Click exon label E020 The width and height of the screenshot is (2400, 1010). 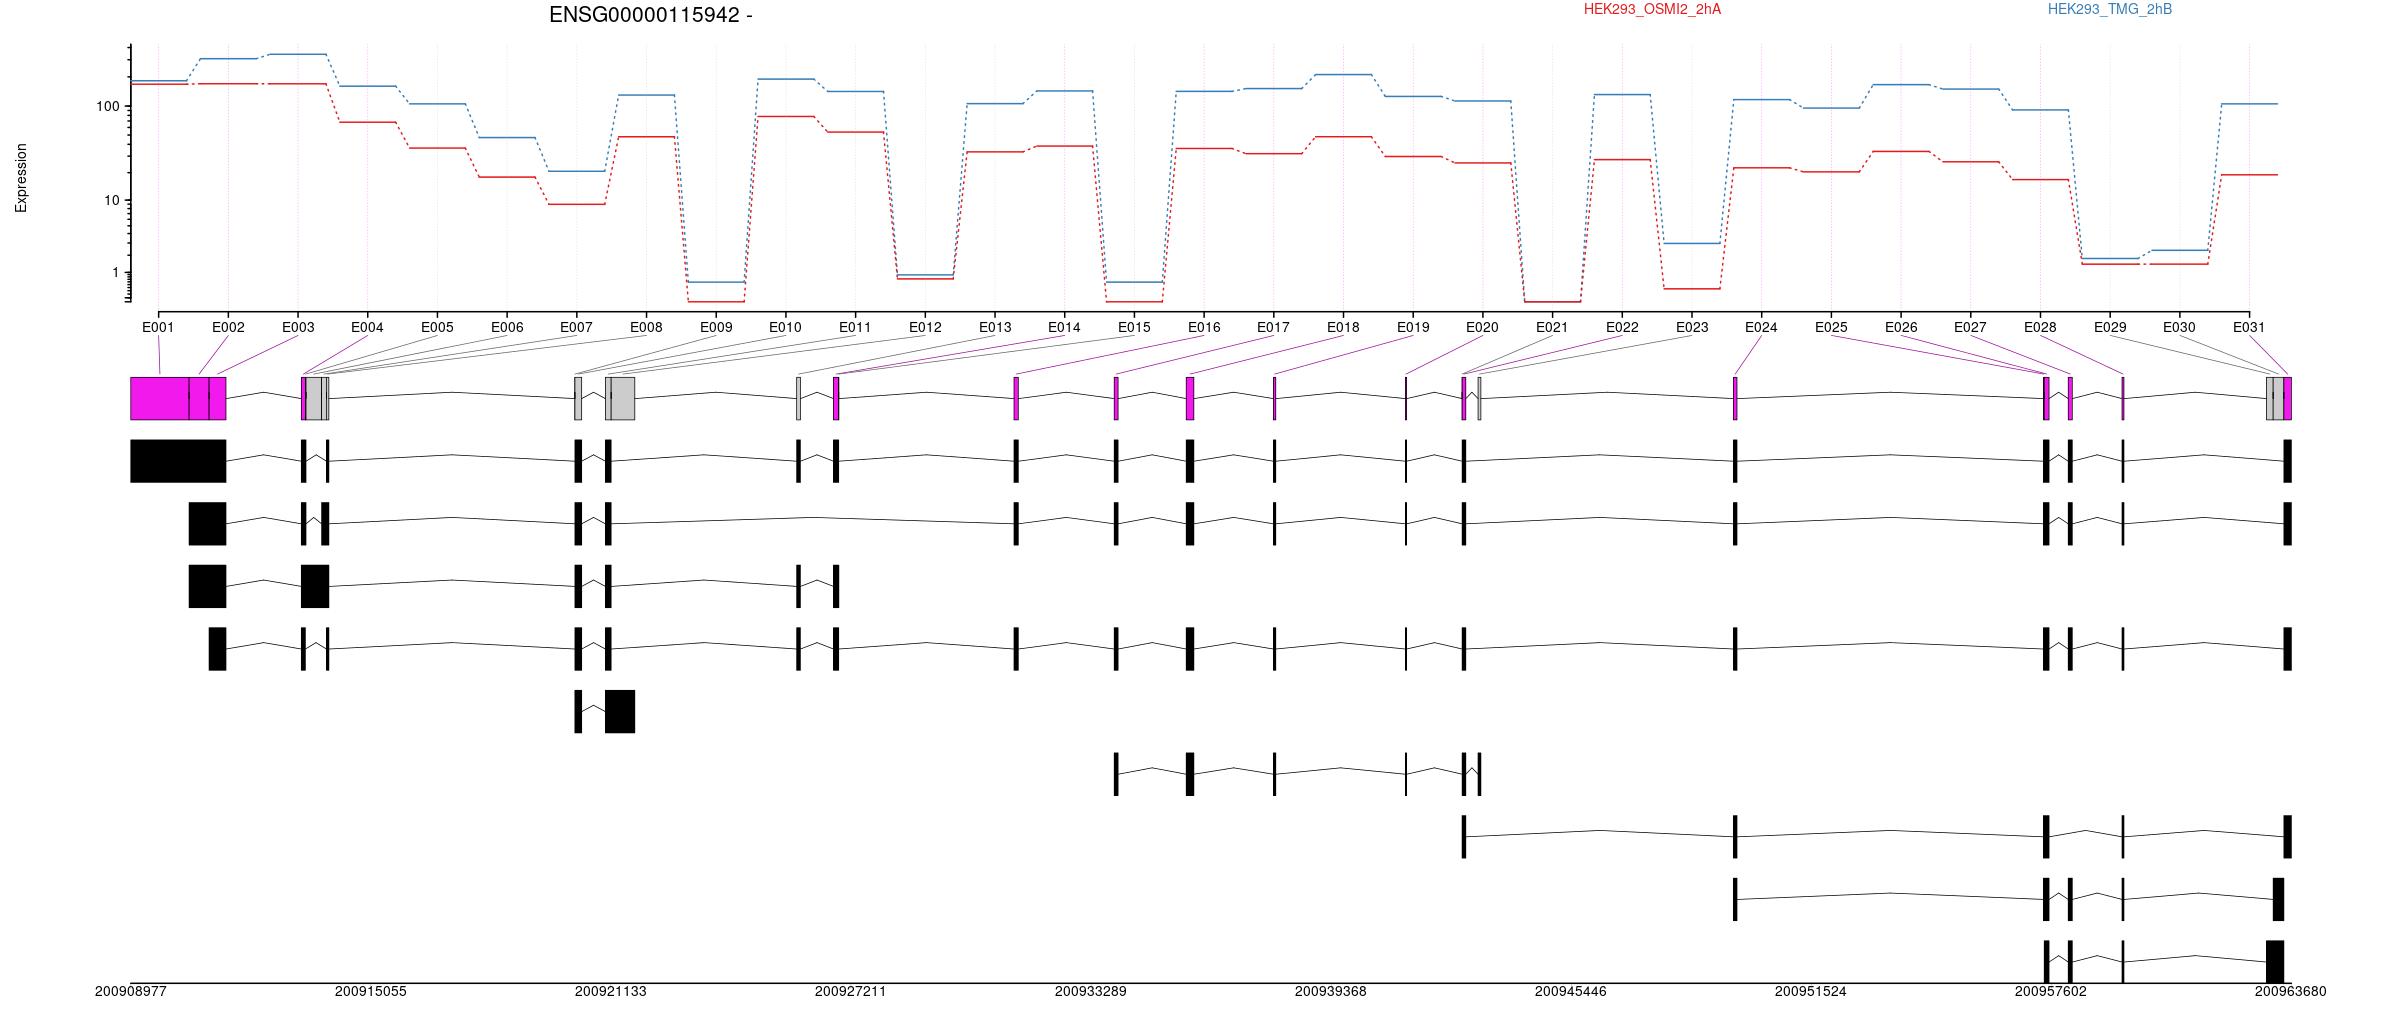[1482, 327]
